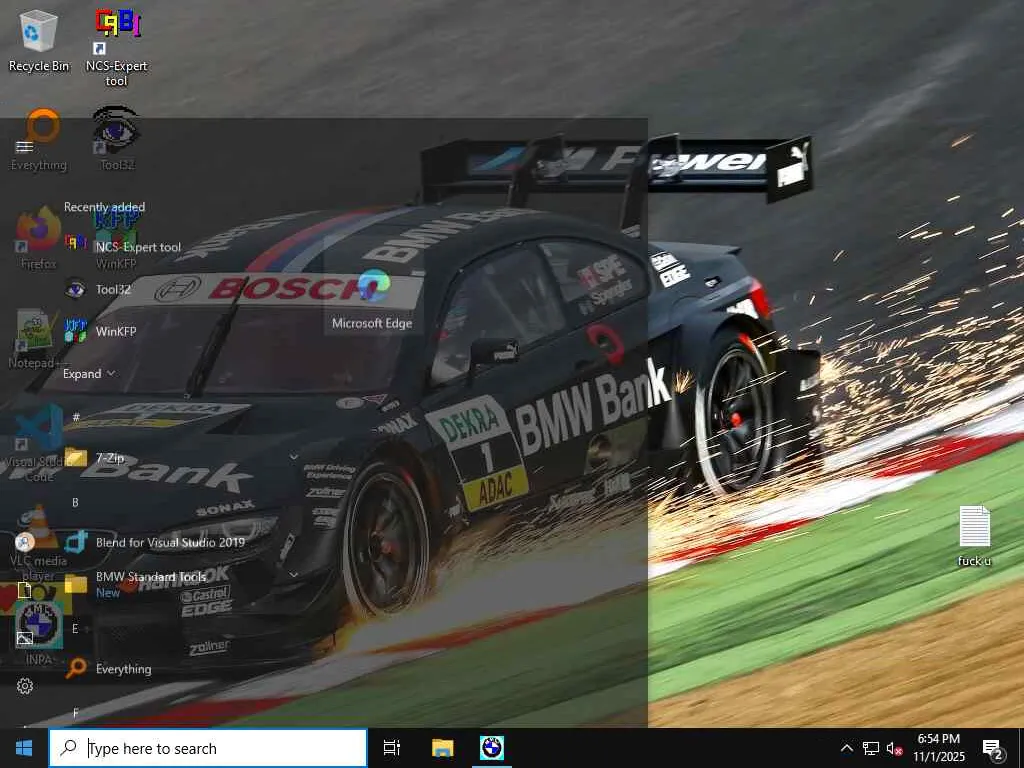Open the Action Center notifications icon
This screenshot has height=768, width=1024.
[x=993, y=749]
